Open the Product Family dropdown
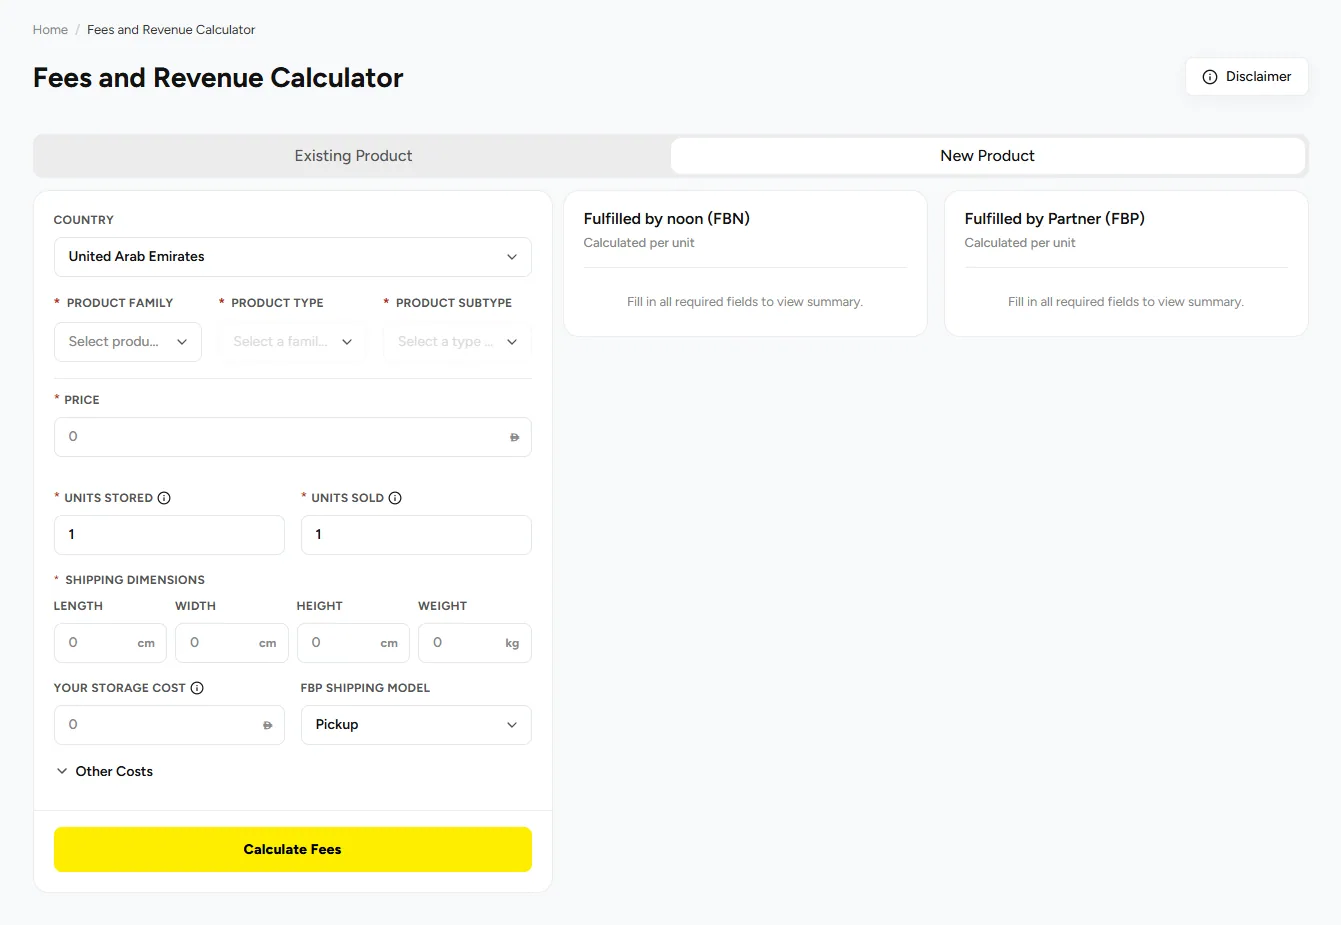The image size is (1341, 925). click(128, 342)
